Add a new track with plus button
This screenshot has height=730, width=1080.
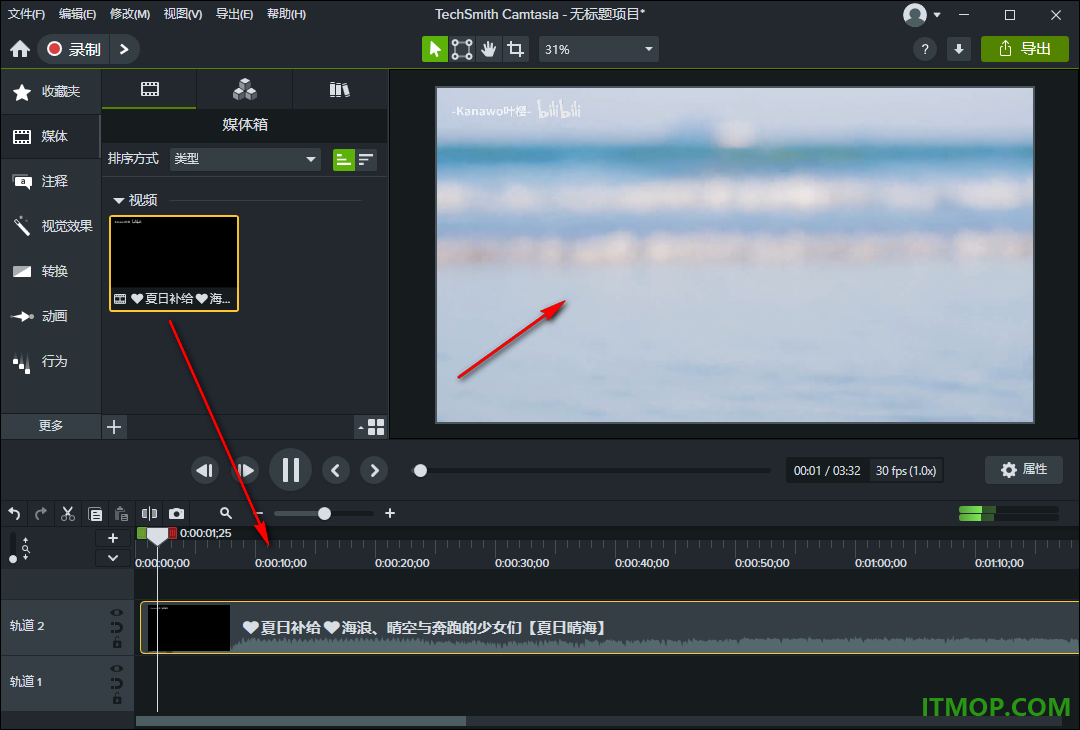click(x=113, y=538)
